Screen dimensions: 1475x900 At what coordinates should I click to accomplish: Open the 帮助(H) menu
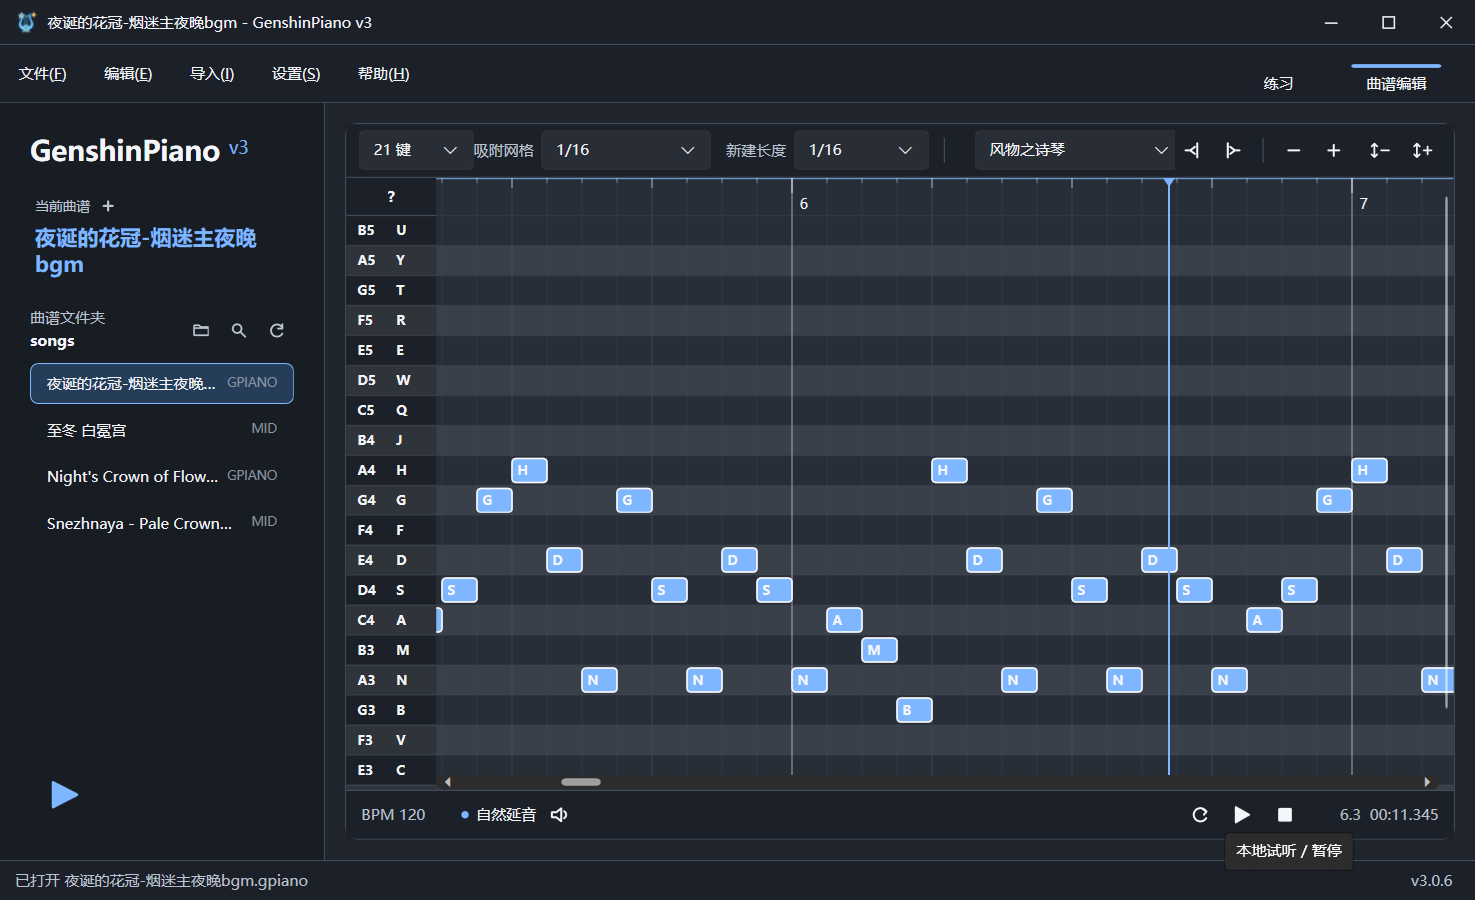(x=384, y=74)
